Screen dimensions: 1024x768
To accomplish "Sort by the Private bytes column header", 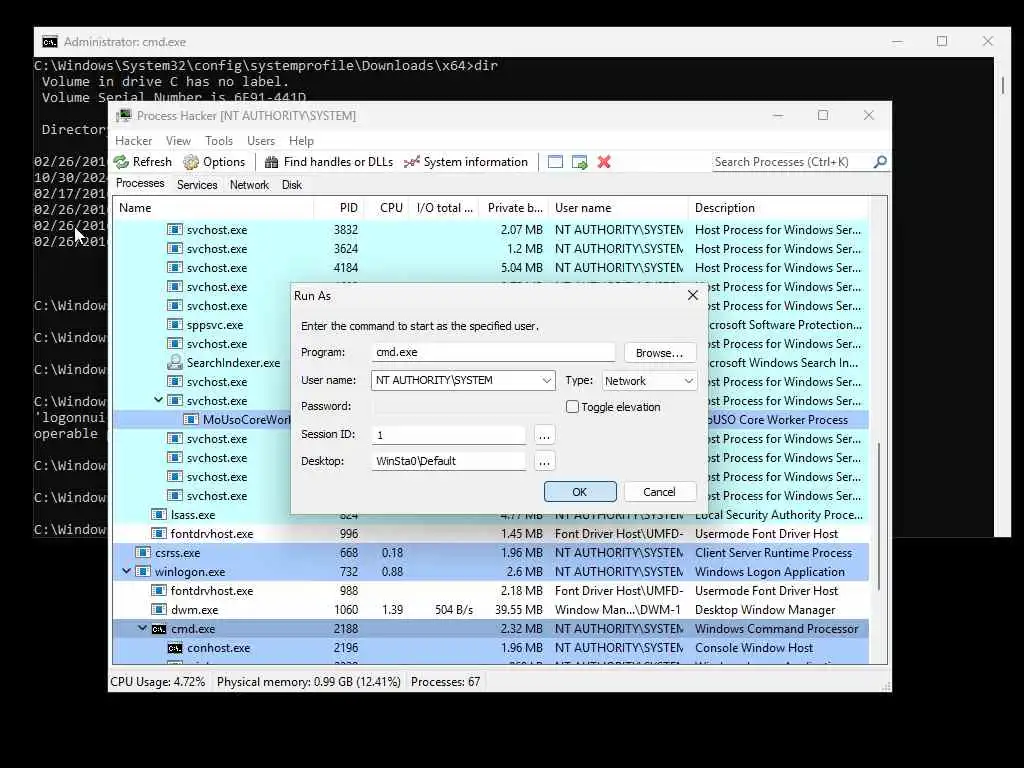I will point(513,208).
